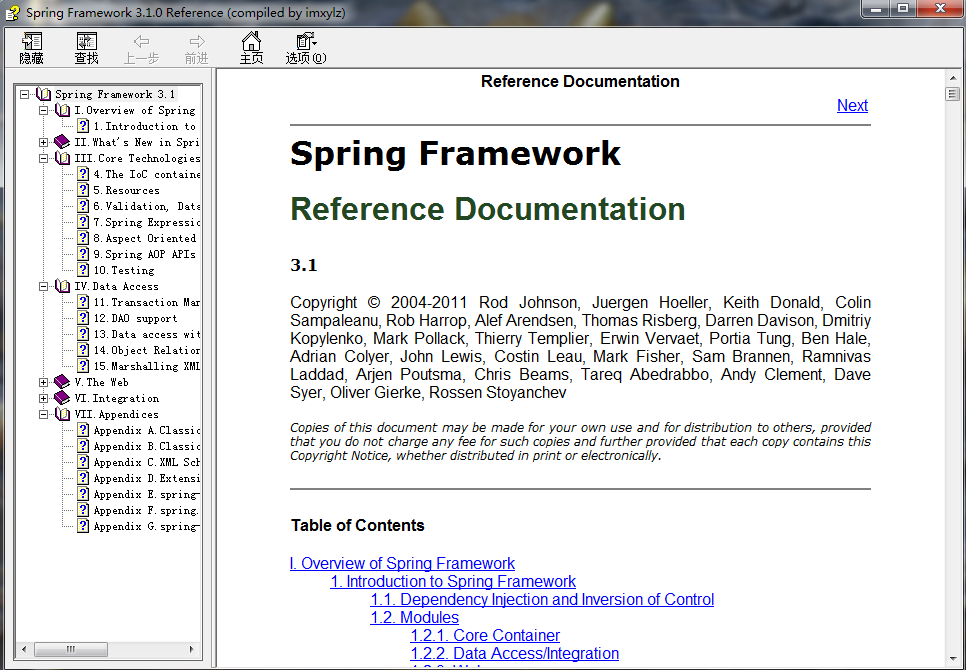Open the 1.2. Modules link
The image size is (966, 670).
(x=415, y=617)
